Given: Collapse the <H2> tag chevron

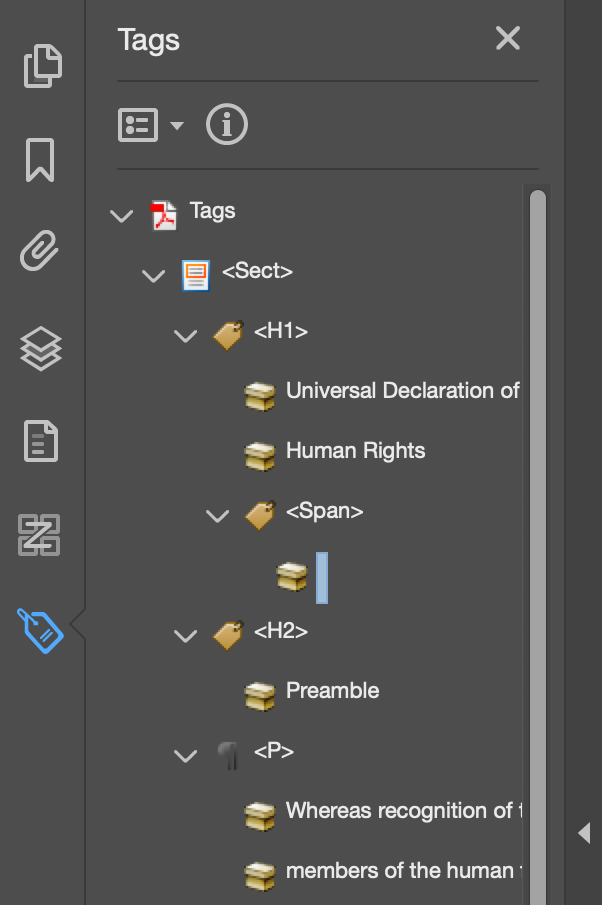Looking at the screenshot, I should click(x=185, y=634).
